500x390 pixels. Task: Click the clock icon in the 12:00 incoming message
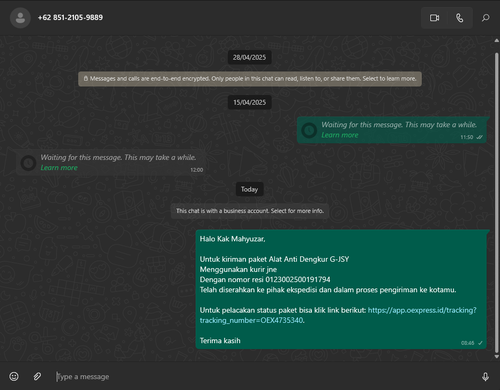pyautogui.click(x=28, y=163)
